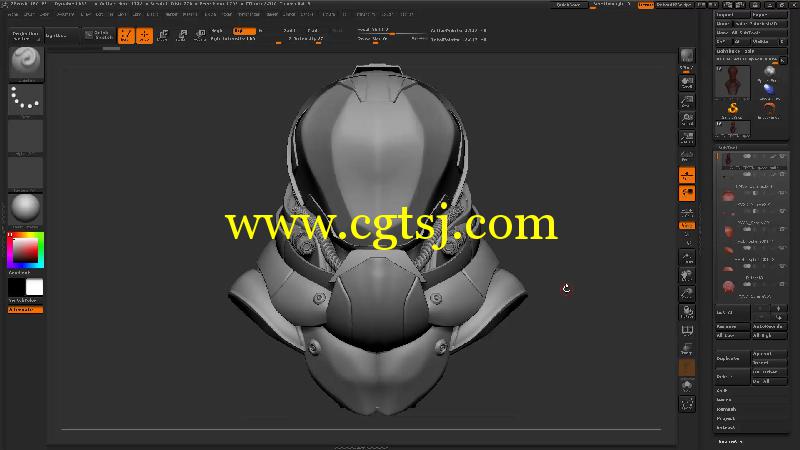Viewport: 800px width, 450px height.
Task: Open the empty Texture picker slot
Action: (26, 173)
